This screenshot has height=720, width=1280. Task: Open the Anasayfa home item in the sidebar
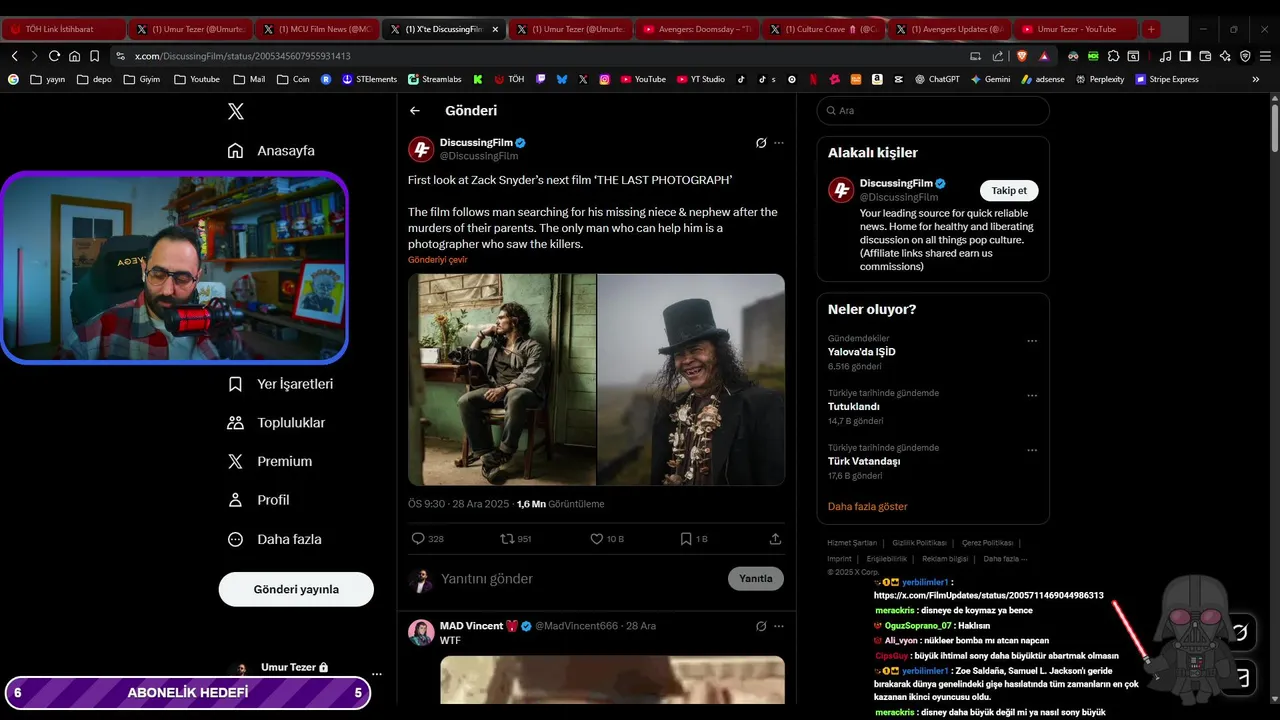271,151
